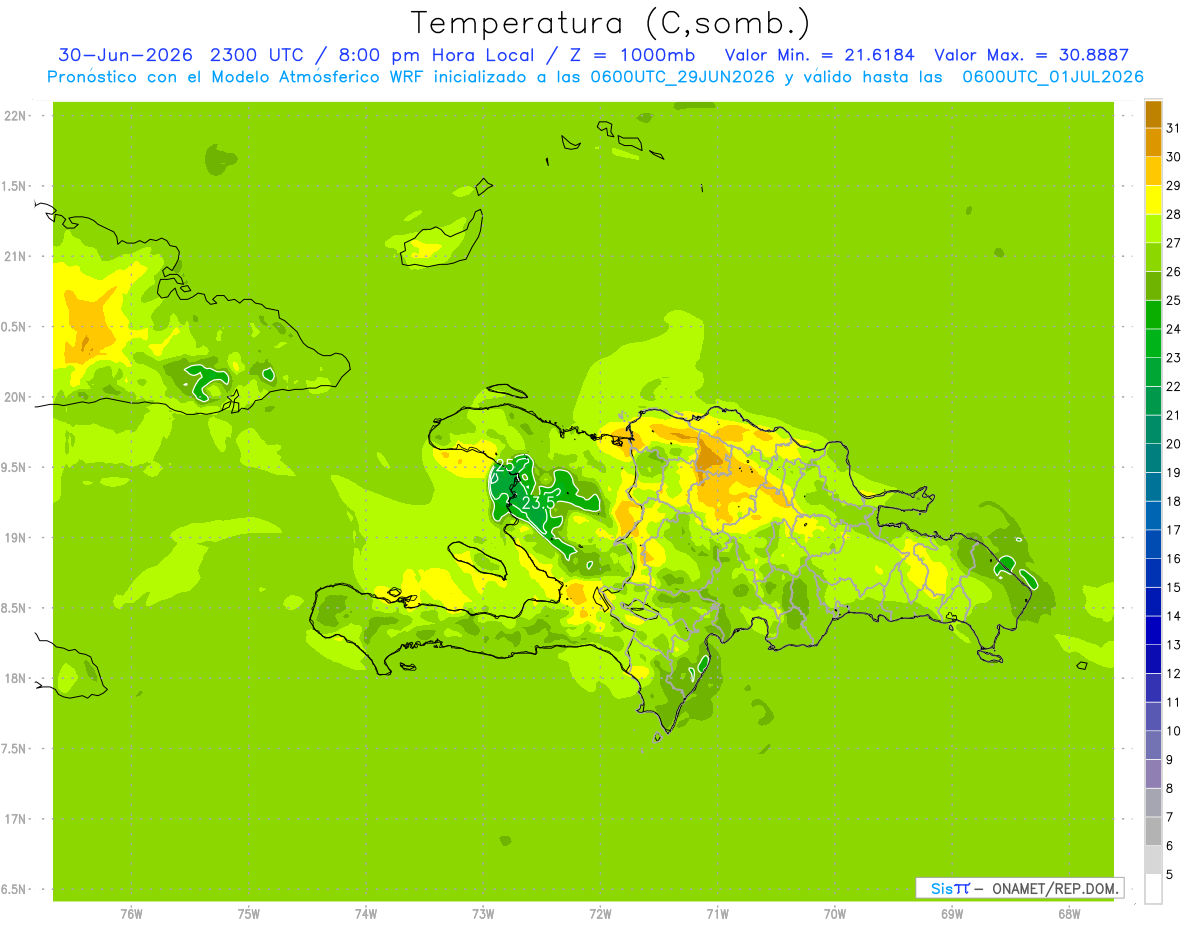1200x927 pixels.
Task: Pick the blue swatch between 15 and 16
Action: pyautogui.click(x=1153, y=573)
